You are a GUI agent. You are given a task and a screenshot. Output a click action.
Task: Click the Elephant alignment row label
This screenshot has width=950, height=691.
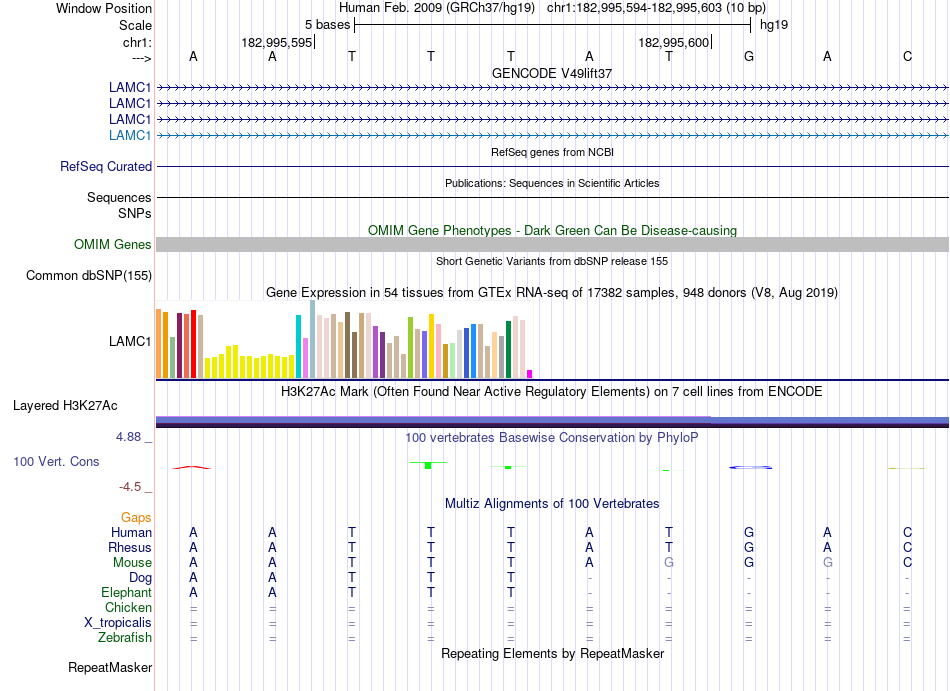126,593
